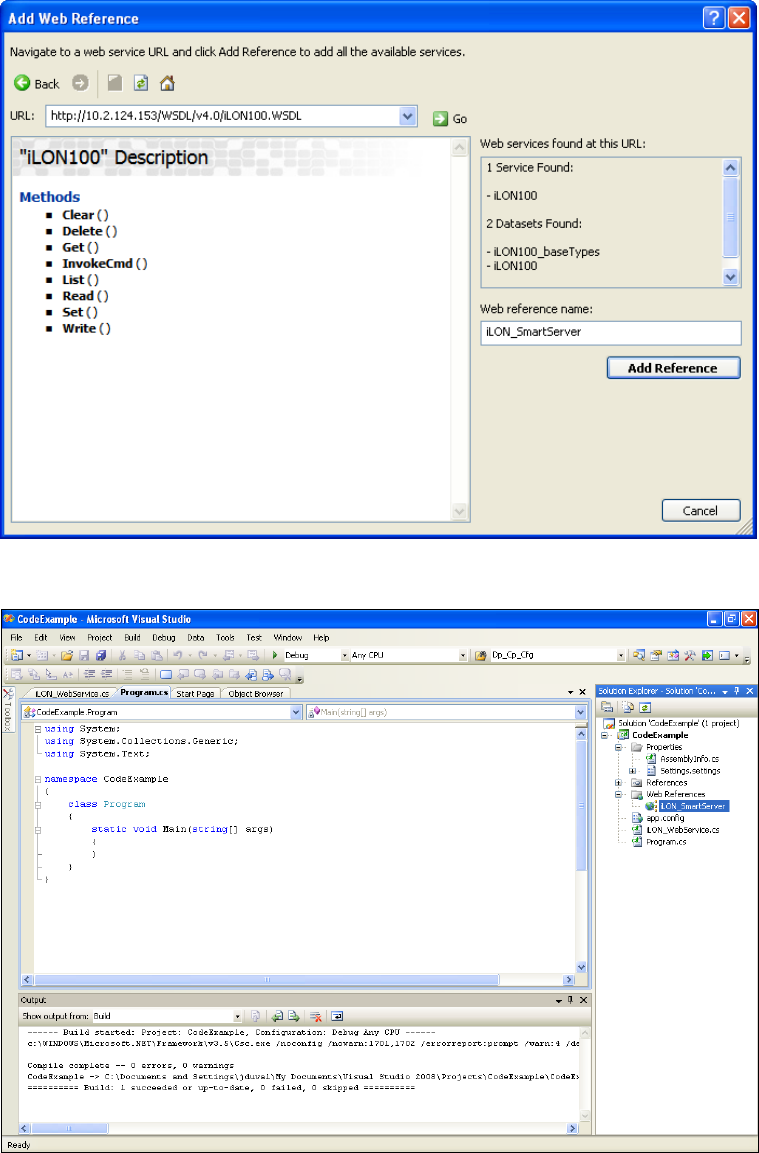This screenshot has height=1153, width=759.
Task: Select iLON_SmartServer in Solution Explorer
Action: click(694, 806)
